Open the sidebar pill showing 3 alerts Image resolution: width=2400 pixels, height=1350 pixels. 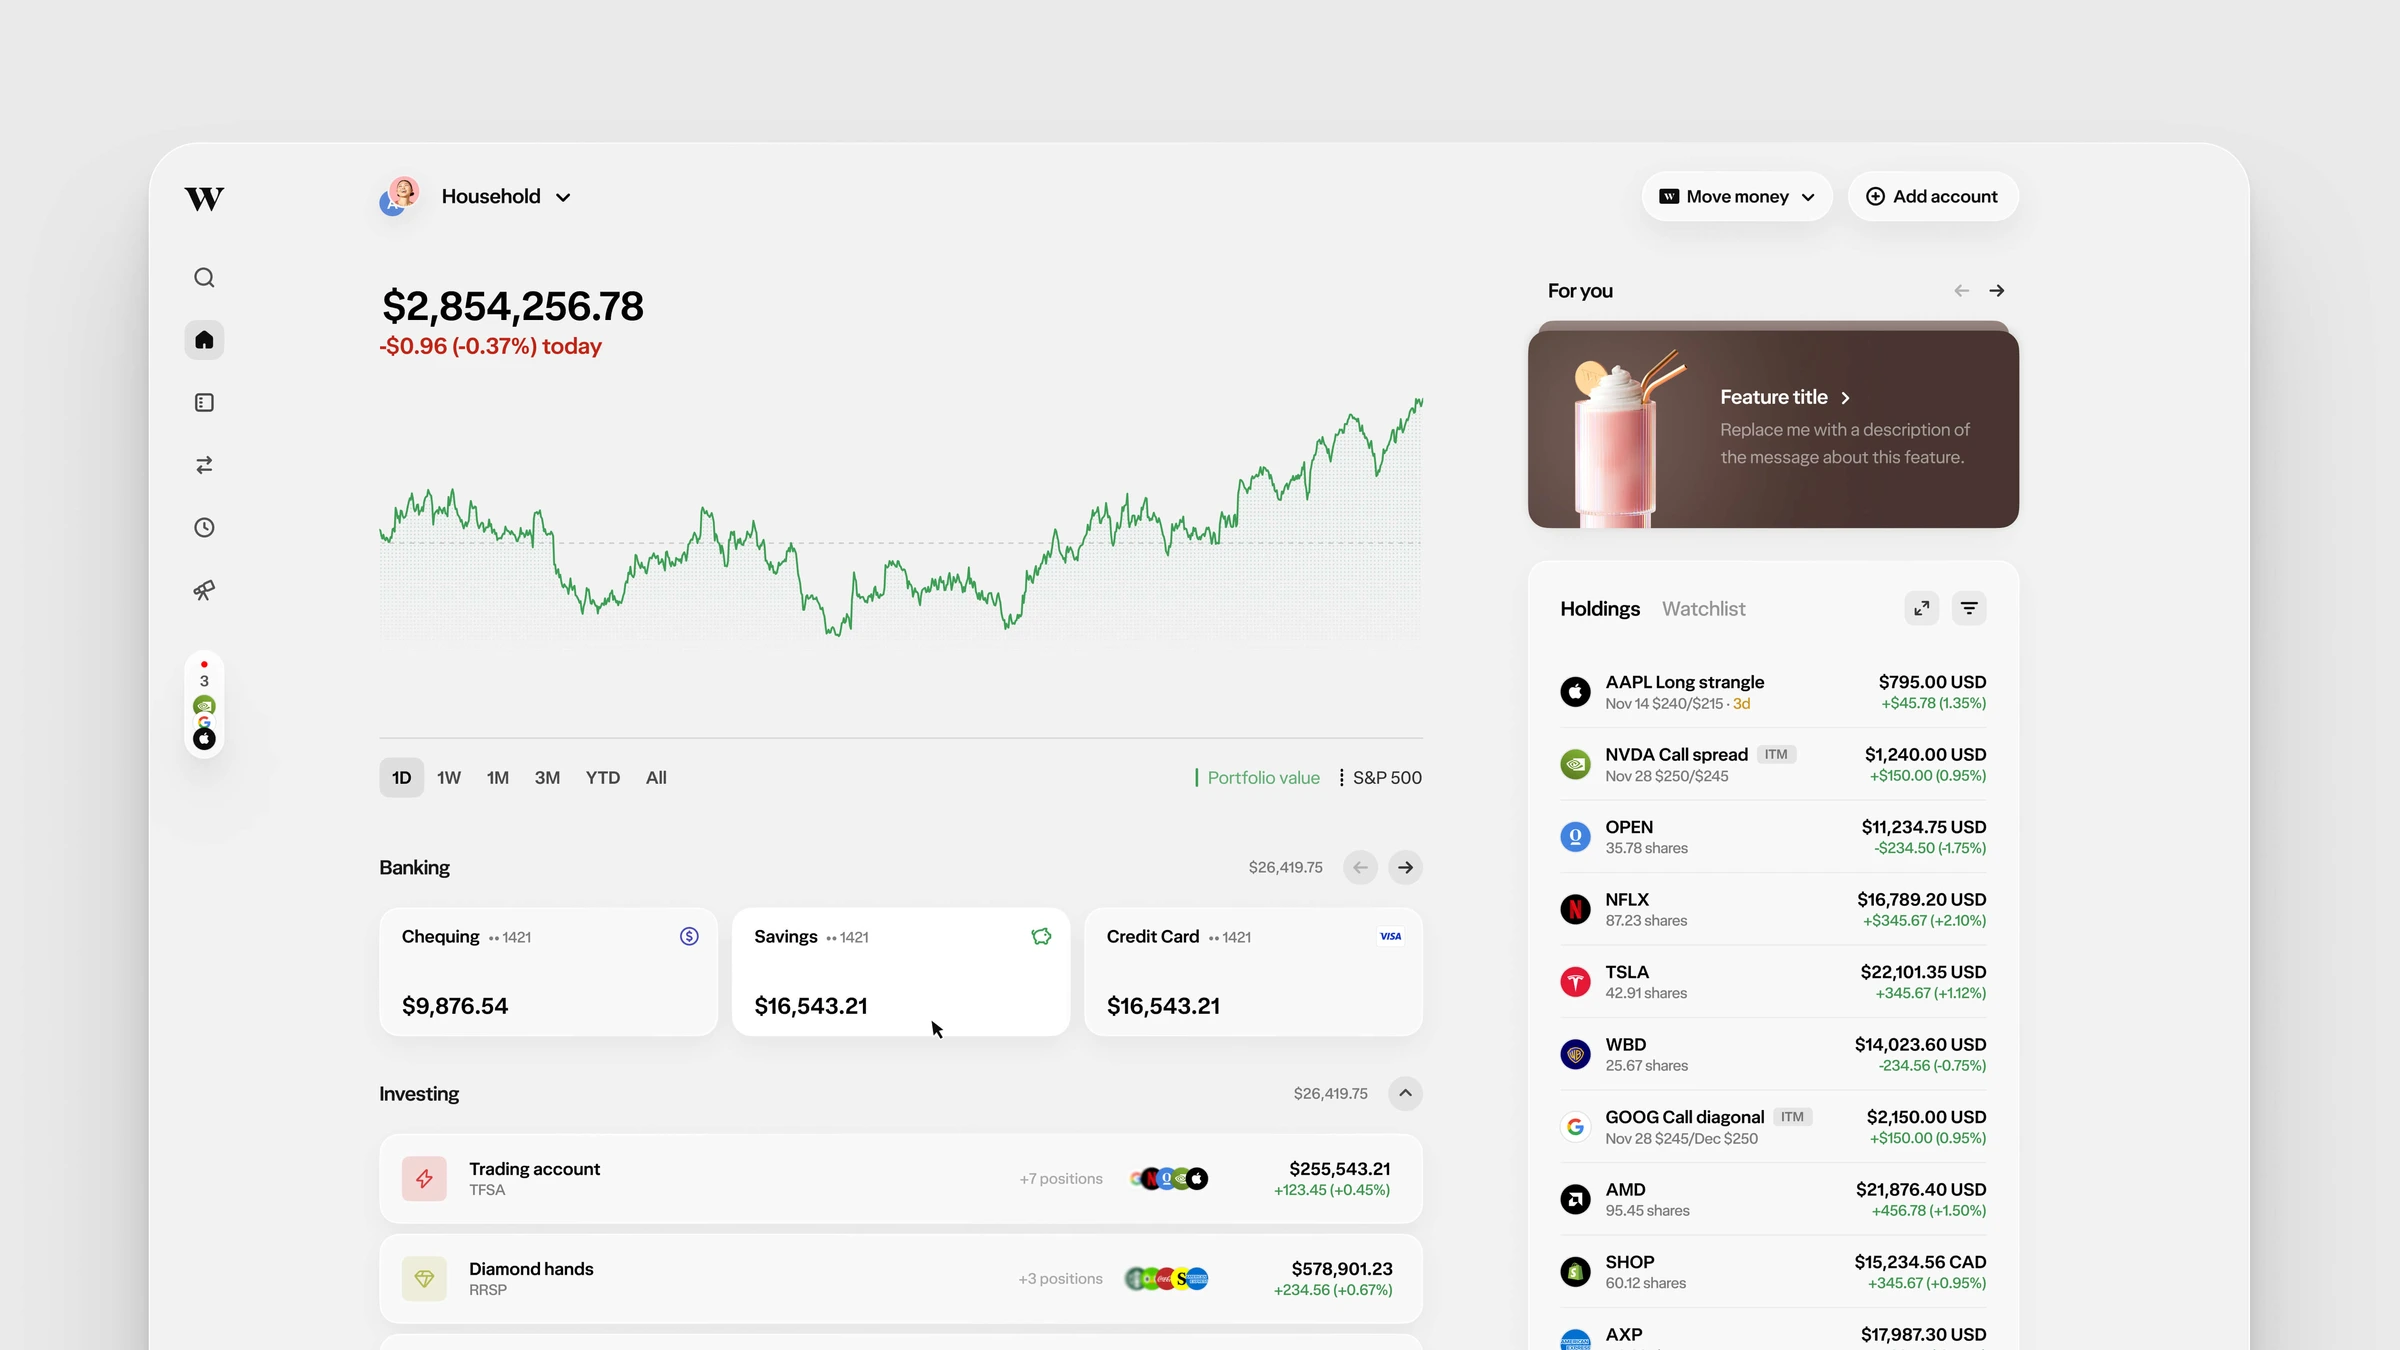pos(204,705)
